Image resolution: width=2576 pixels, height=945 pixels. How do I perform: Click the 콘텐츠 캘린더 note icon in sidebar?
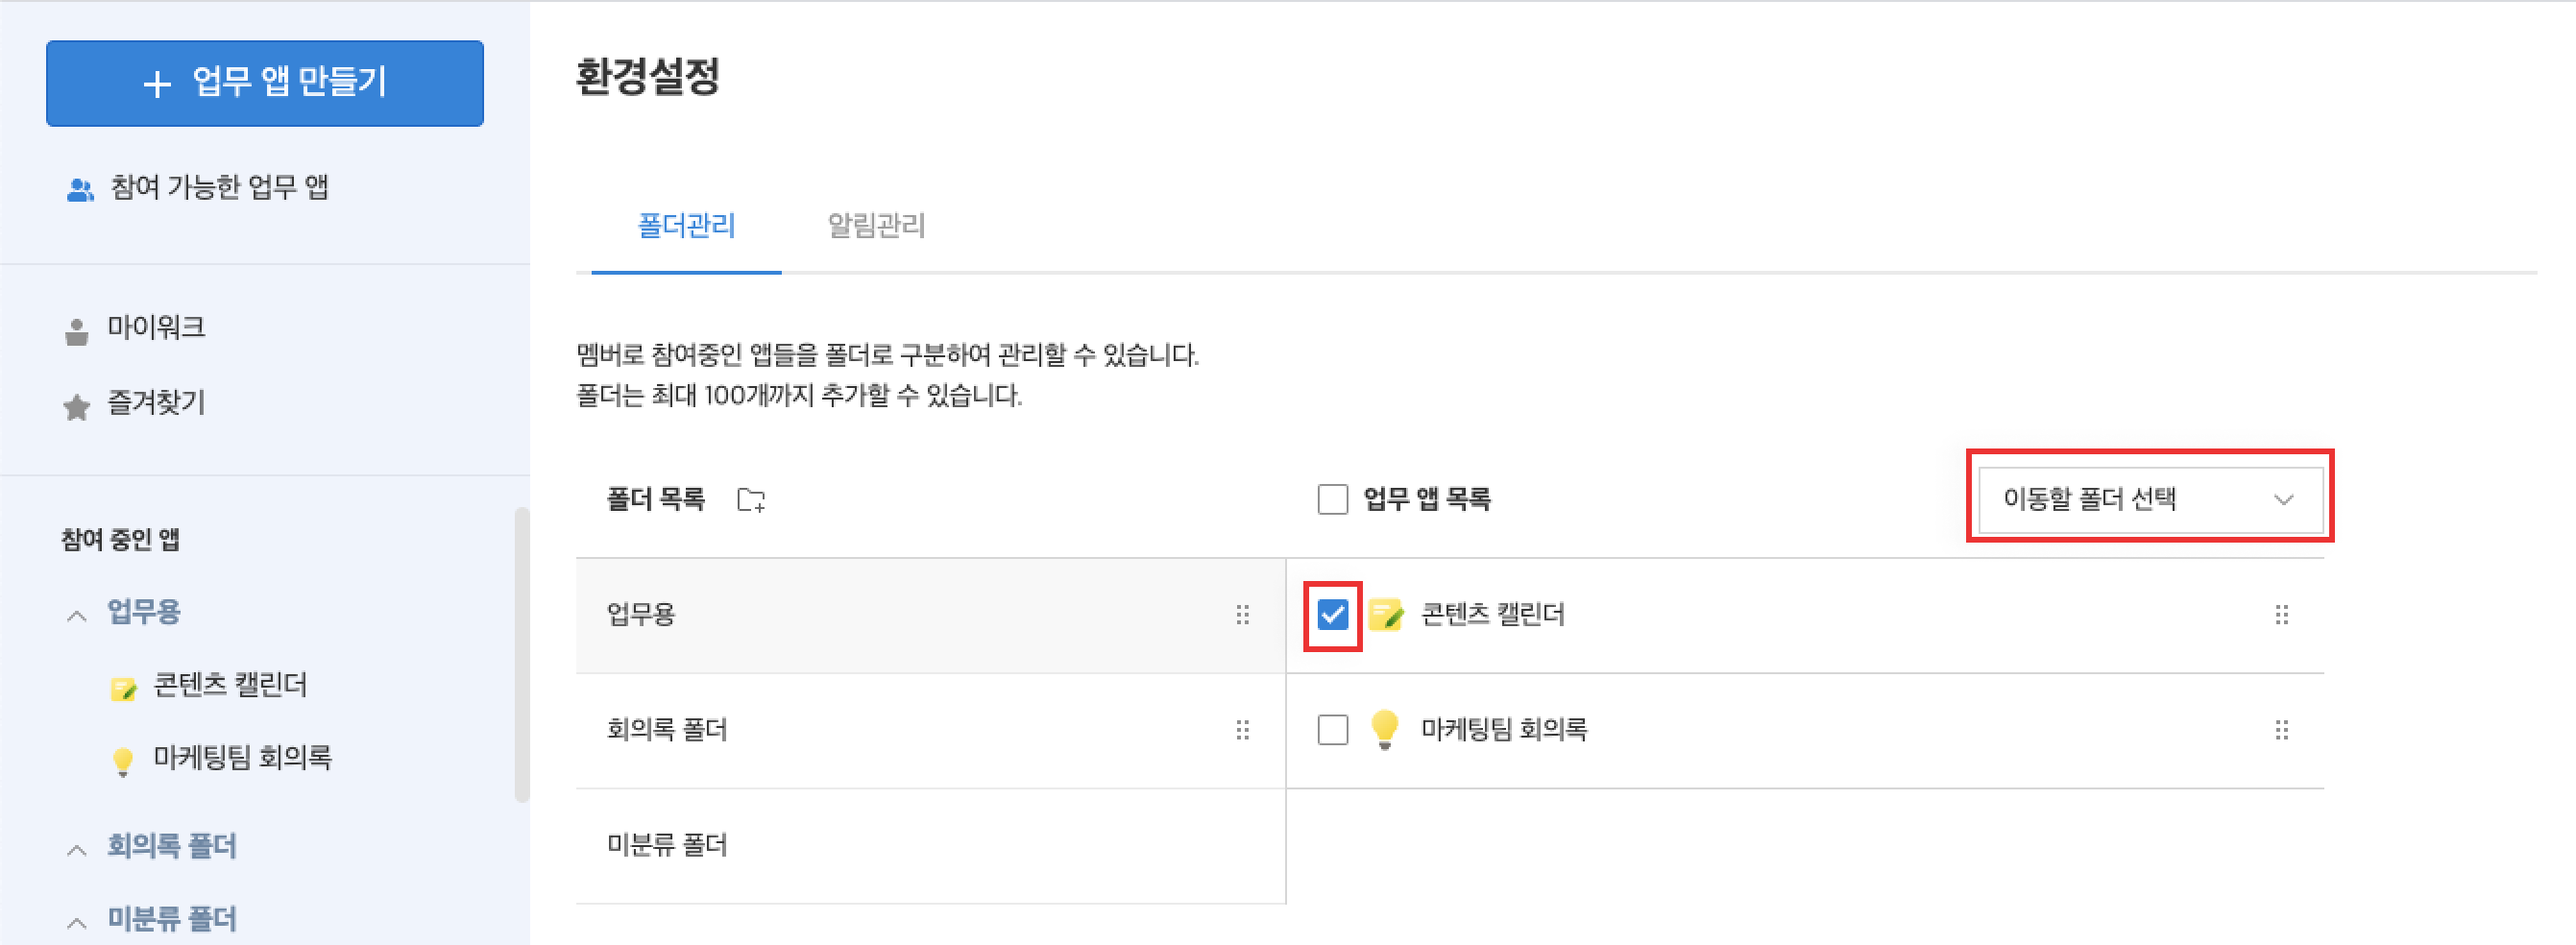(123, 688)
